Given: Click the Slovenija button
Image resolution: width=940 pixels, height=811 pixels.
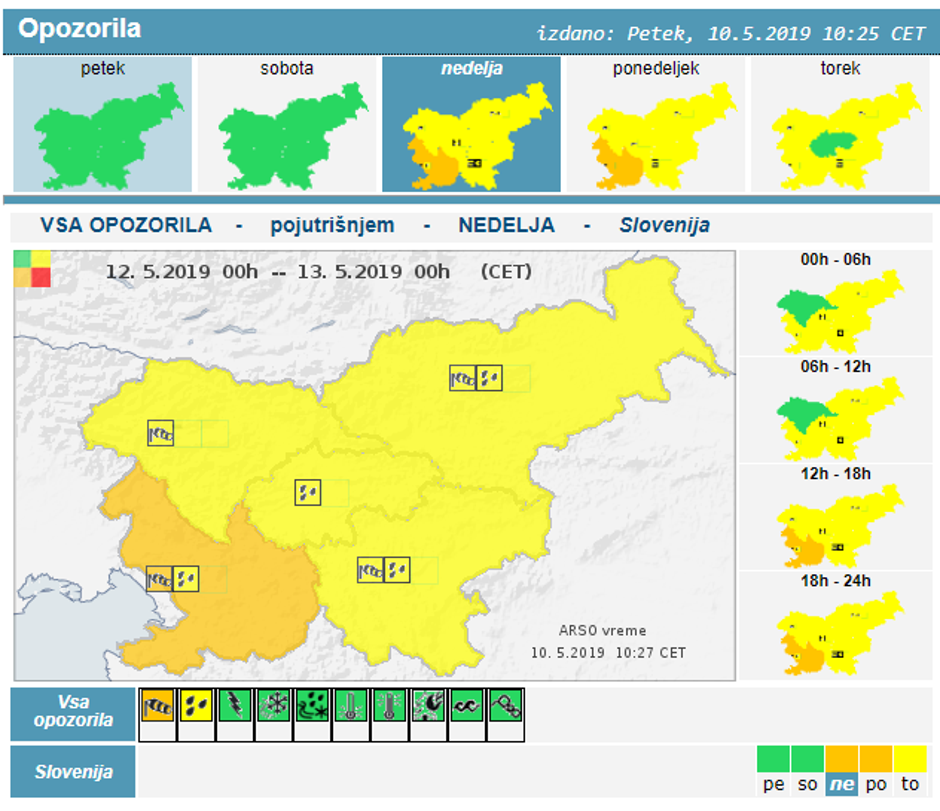Looking at the screenshot, I should pos(73,772).
